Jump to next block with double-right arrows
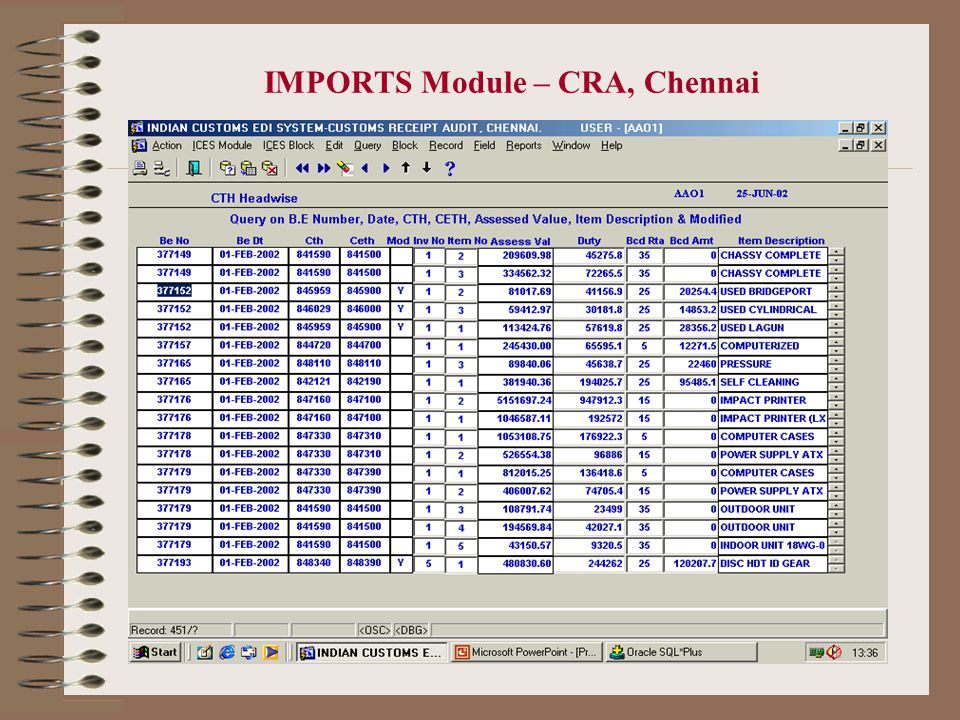 tap(324, 168)
